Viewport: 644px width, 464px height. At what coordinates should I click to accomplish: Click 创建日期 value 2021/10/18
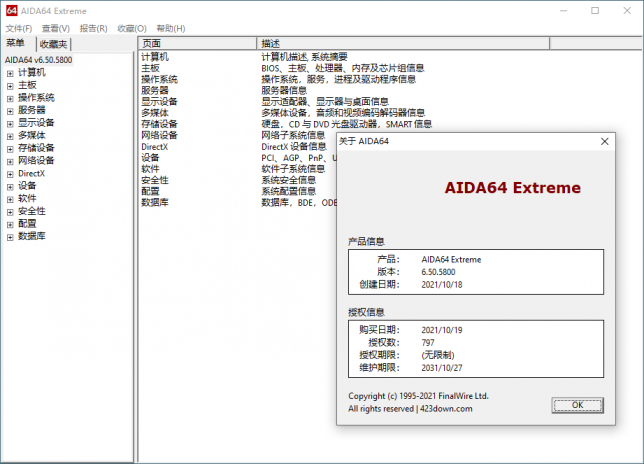tap(442, 285)
